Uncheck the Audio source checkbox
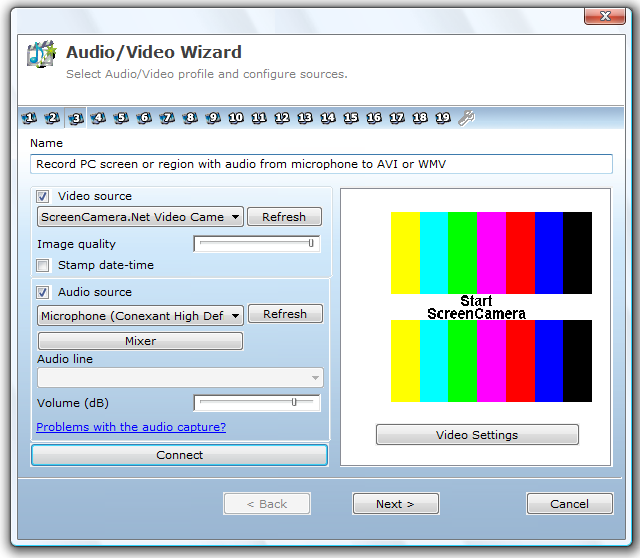Screen dimensions: 640x558 [x=43, y=293]
